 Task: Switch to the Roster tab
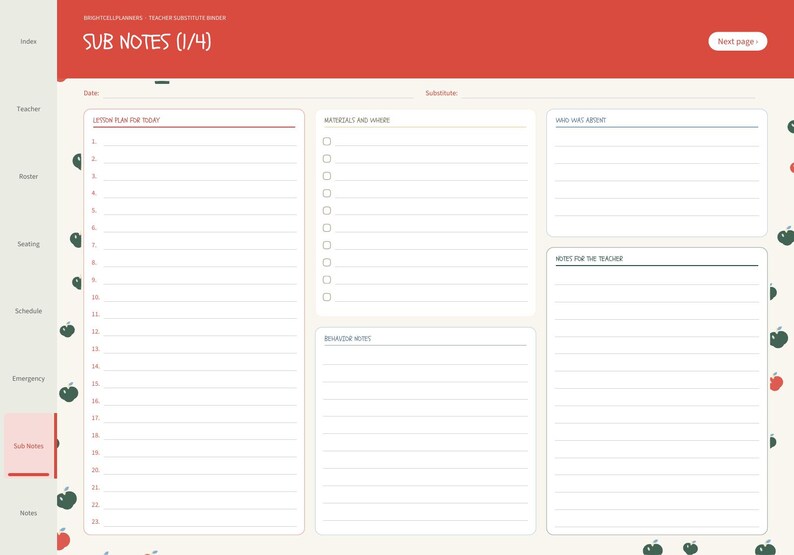pos(28,176)
